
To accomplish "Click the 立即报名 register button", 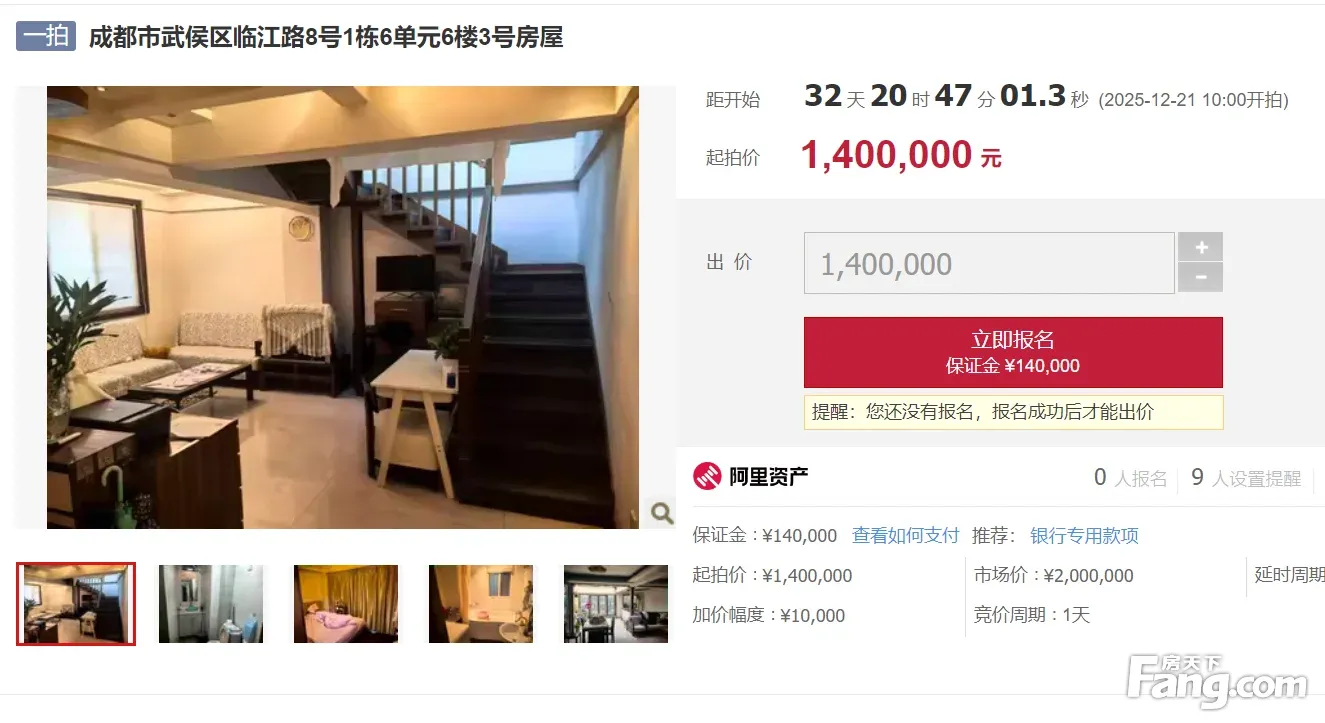I will pos(1013,352).
